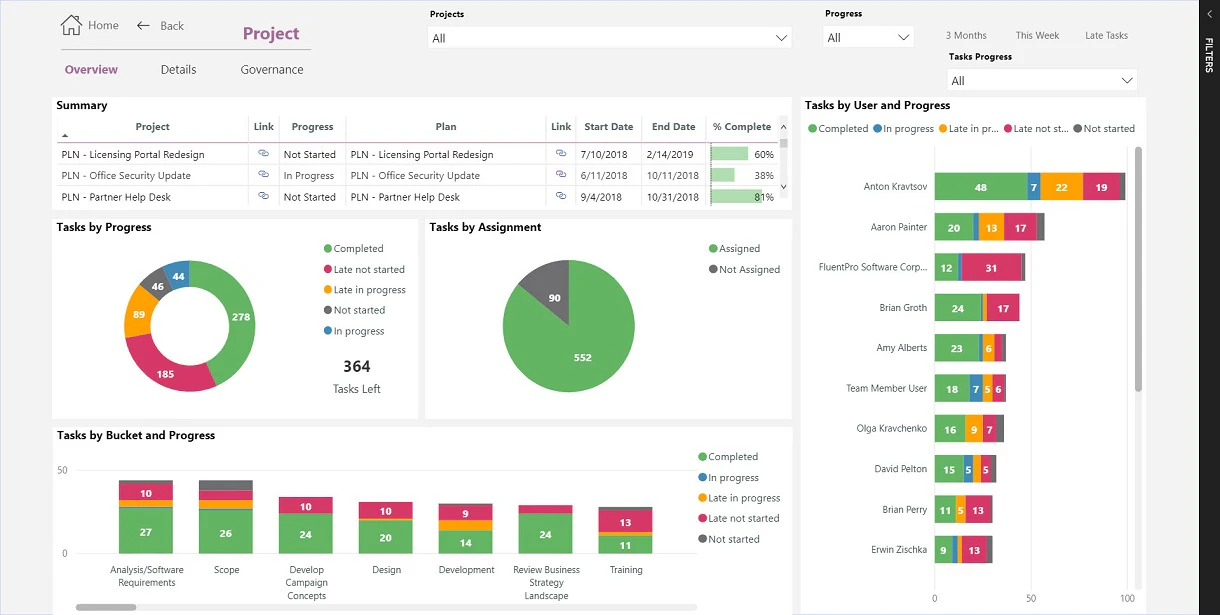Click Completed legend in Tasks by User chart
Image resolution: width=1220 pixels, height=615 pixels.
pos(838,128)
